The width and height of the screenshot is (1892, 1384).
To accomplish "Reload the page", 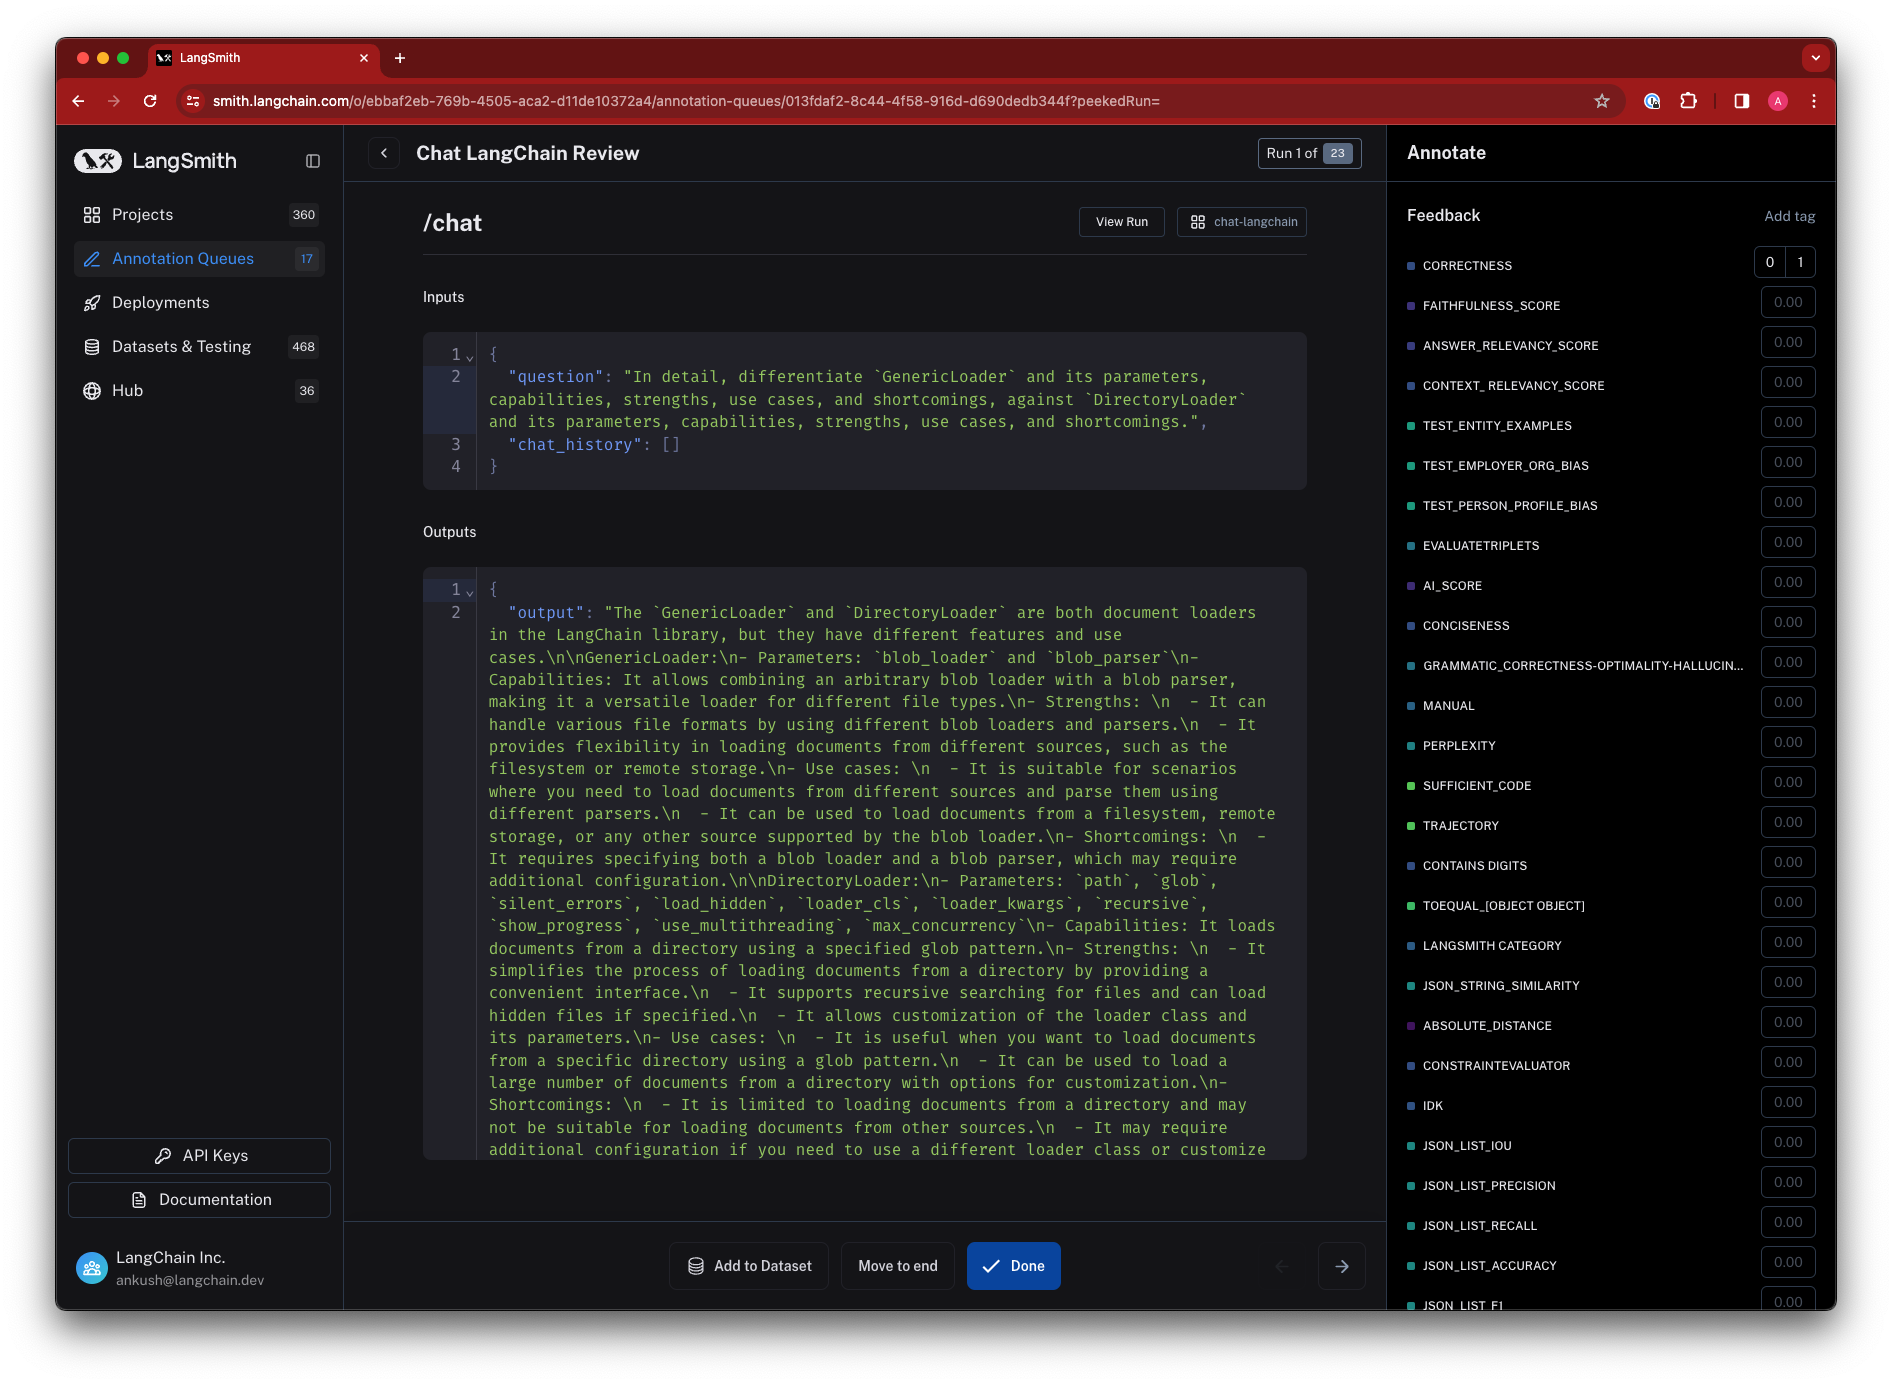I will click(150, 101).
